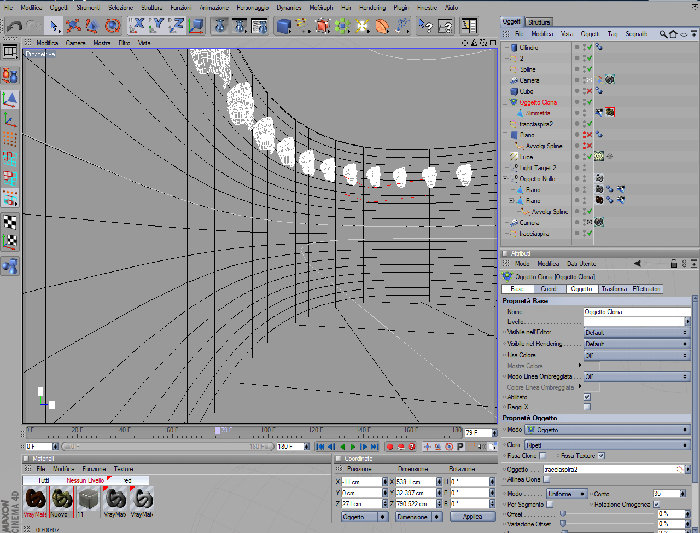
Task: Open the array modeling objects icon
Action: tap(342, 26)
